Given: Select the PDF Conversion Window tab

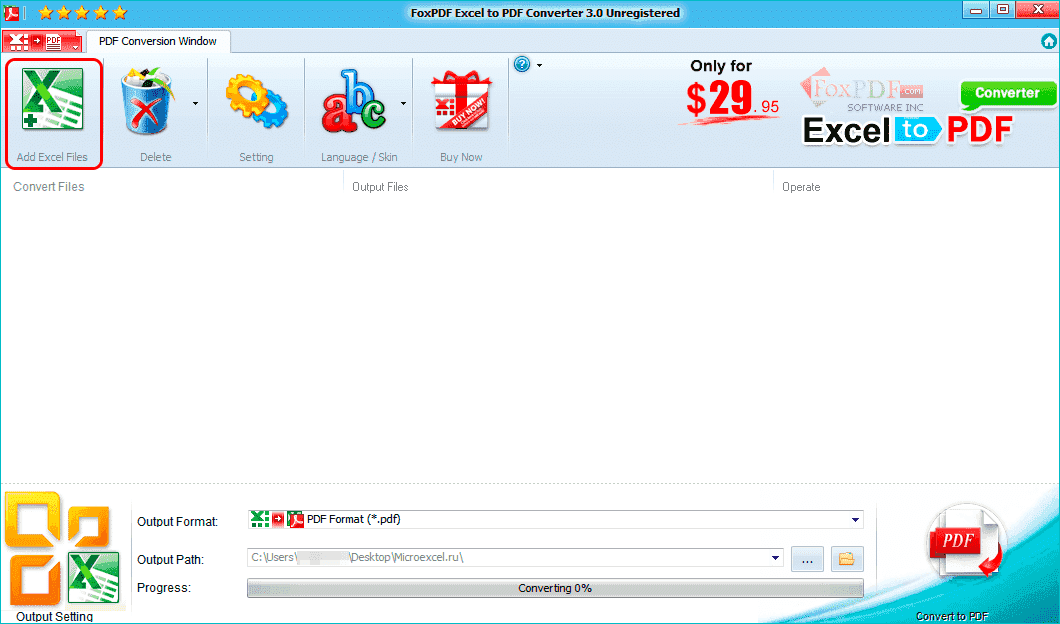Looking at the screenshot, I should [x=158, y=41].
